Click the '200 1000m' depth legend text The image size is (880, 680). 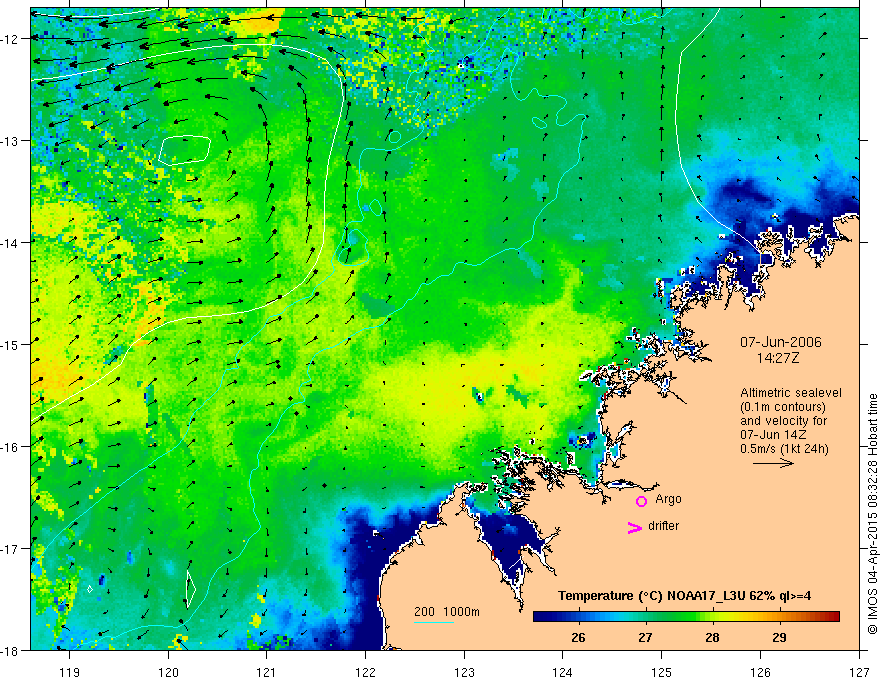tap(447, 612)
